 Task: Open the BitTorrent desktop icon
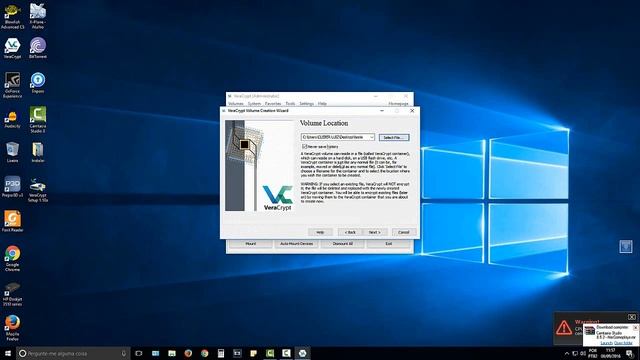(38, 48)
